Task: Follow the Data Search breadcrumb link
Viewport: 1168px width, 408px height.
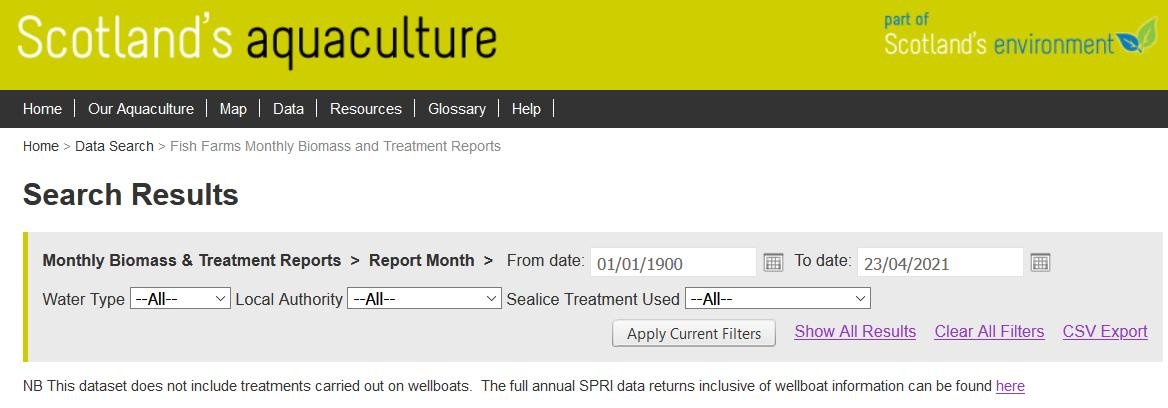Action: click(114, 146)
